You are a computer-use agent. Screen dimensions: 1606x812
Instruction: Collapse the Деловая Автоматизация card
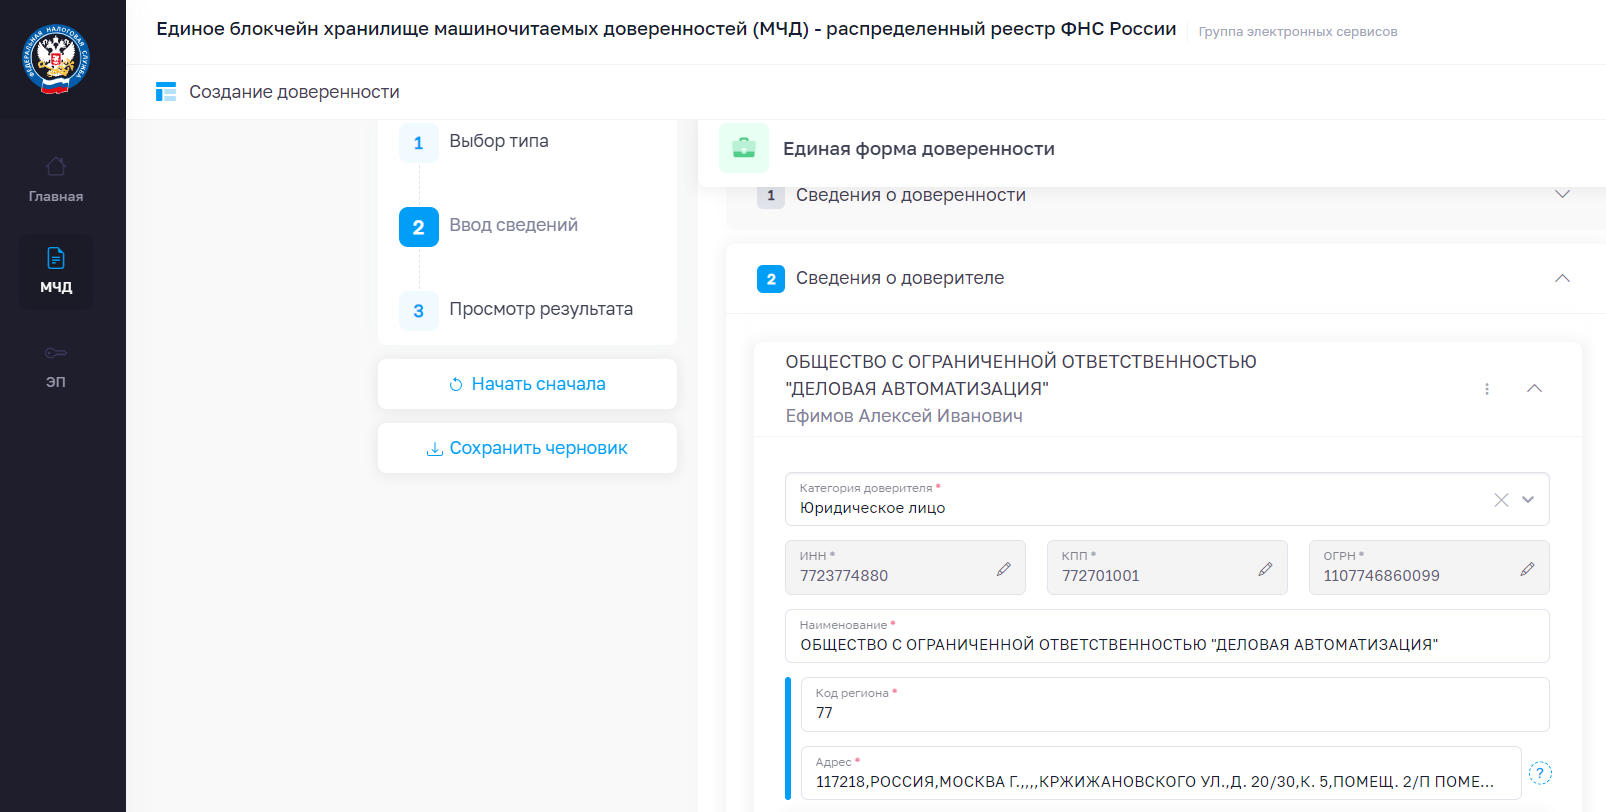point(1534,388)
